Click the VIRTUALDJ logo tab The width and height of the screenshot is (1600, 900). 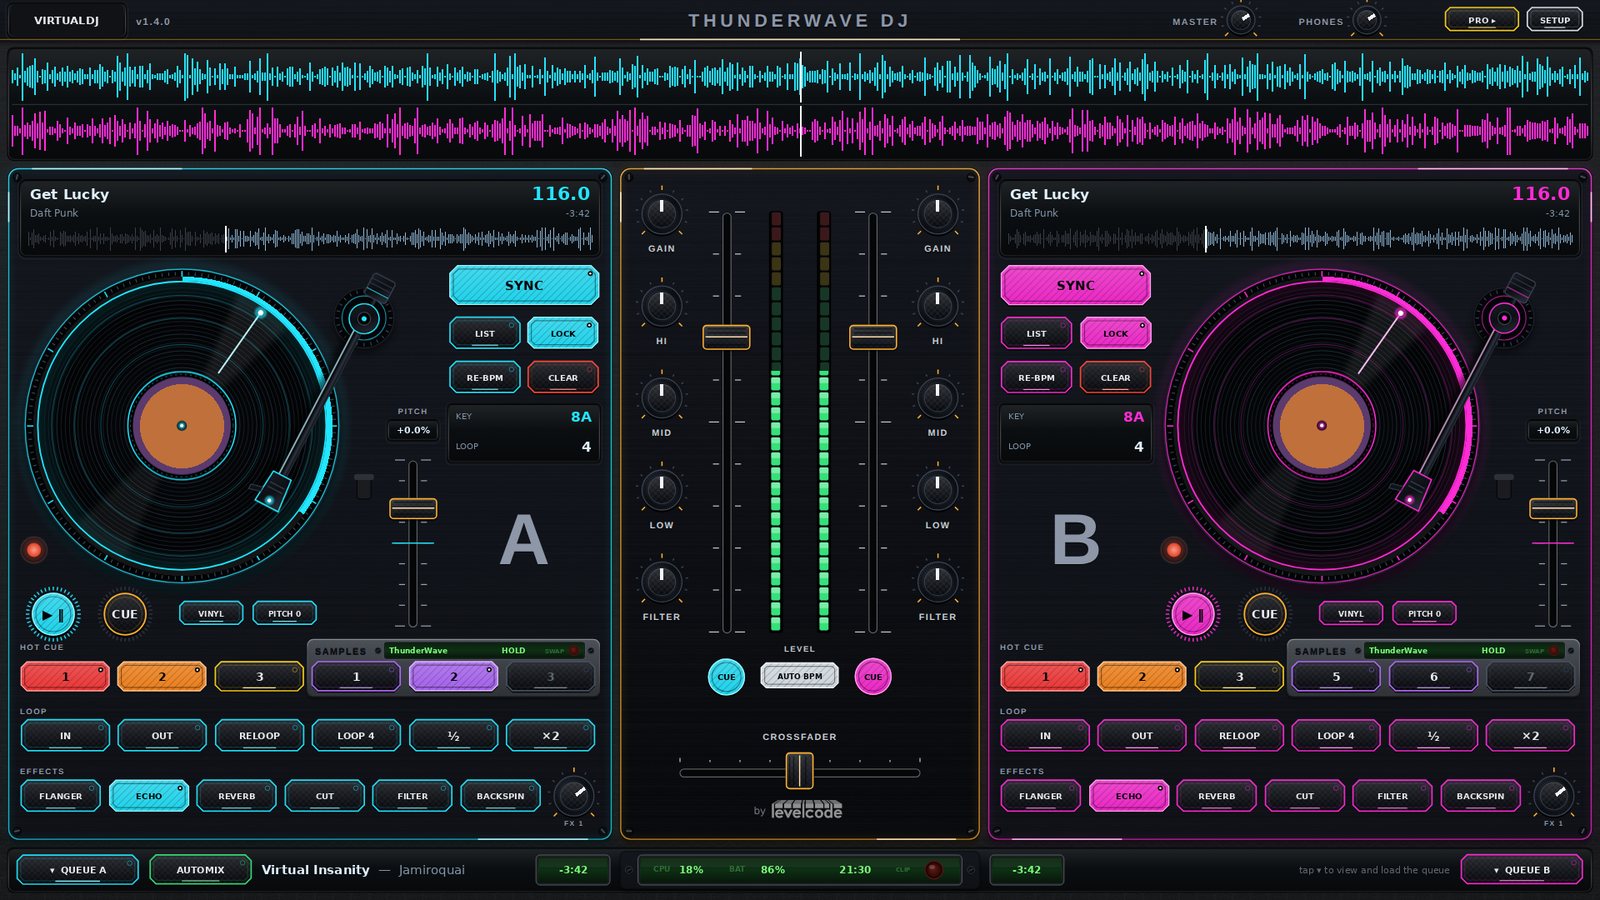click(x=66, y=20)
